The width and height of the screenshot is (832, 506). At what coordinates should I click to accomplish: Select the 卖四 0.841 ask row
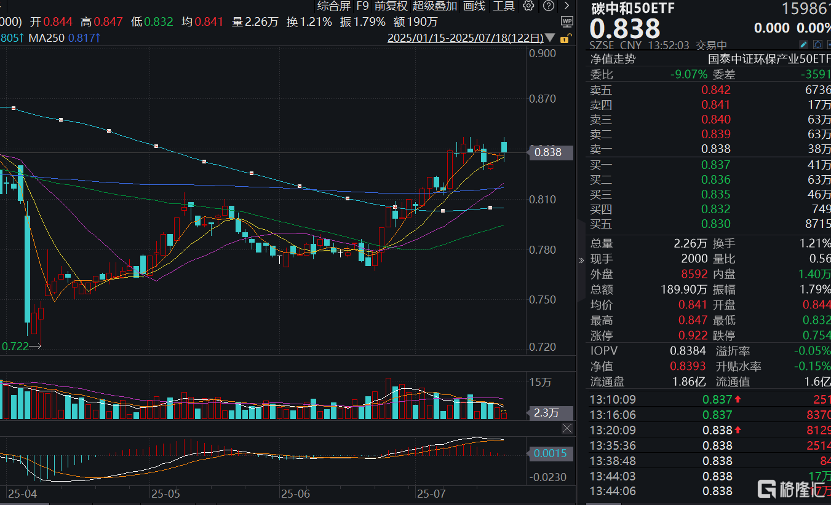point(710,104)
